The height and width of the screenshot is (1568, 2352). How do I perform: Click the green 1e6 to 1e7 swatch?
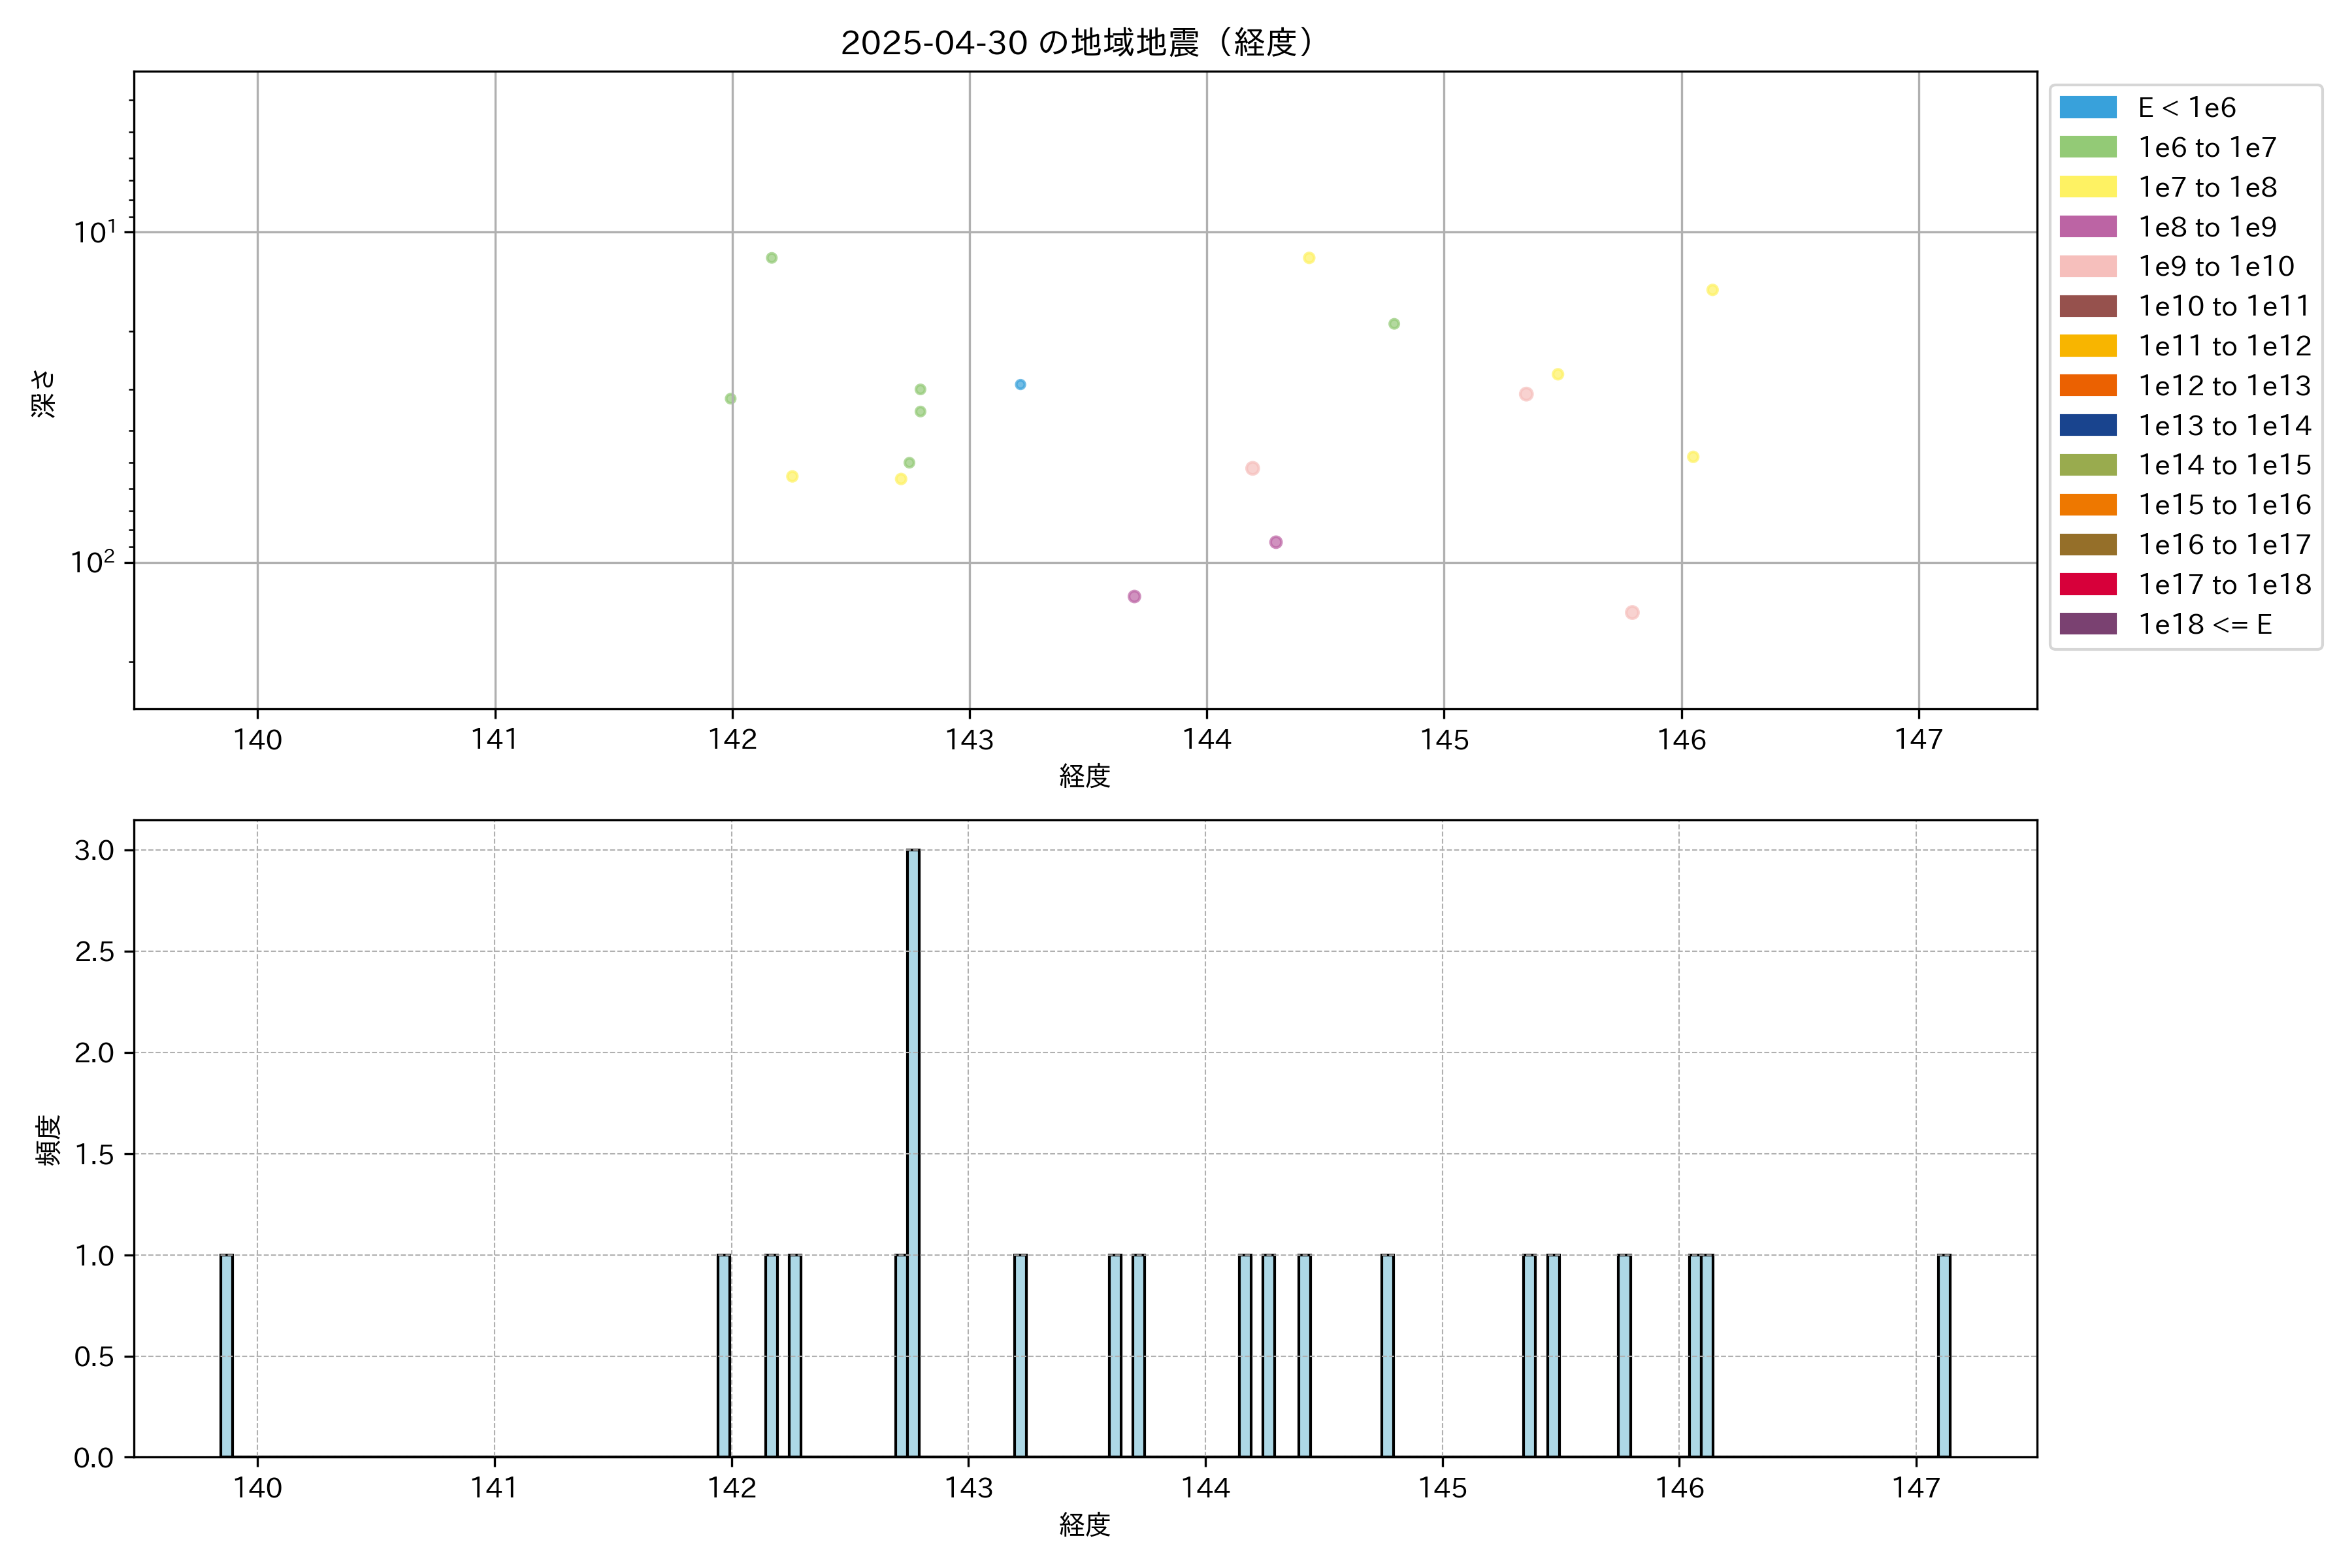[x=2087, y=147]
